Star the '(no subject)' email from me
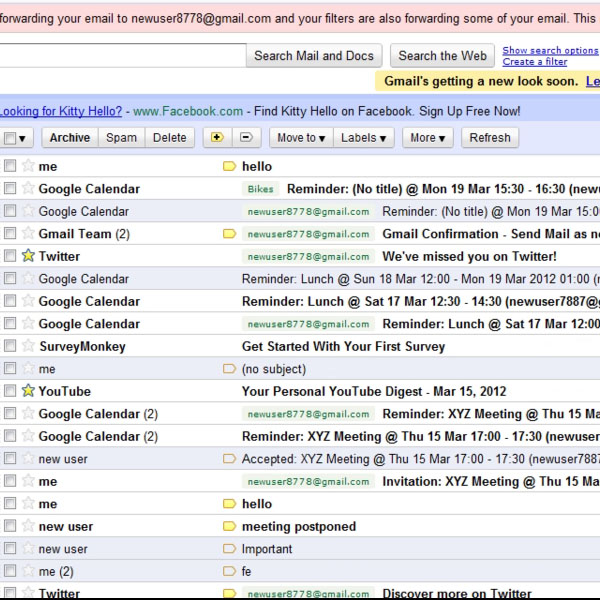Viewport: 600px width, 600px height. point(28,368)
